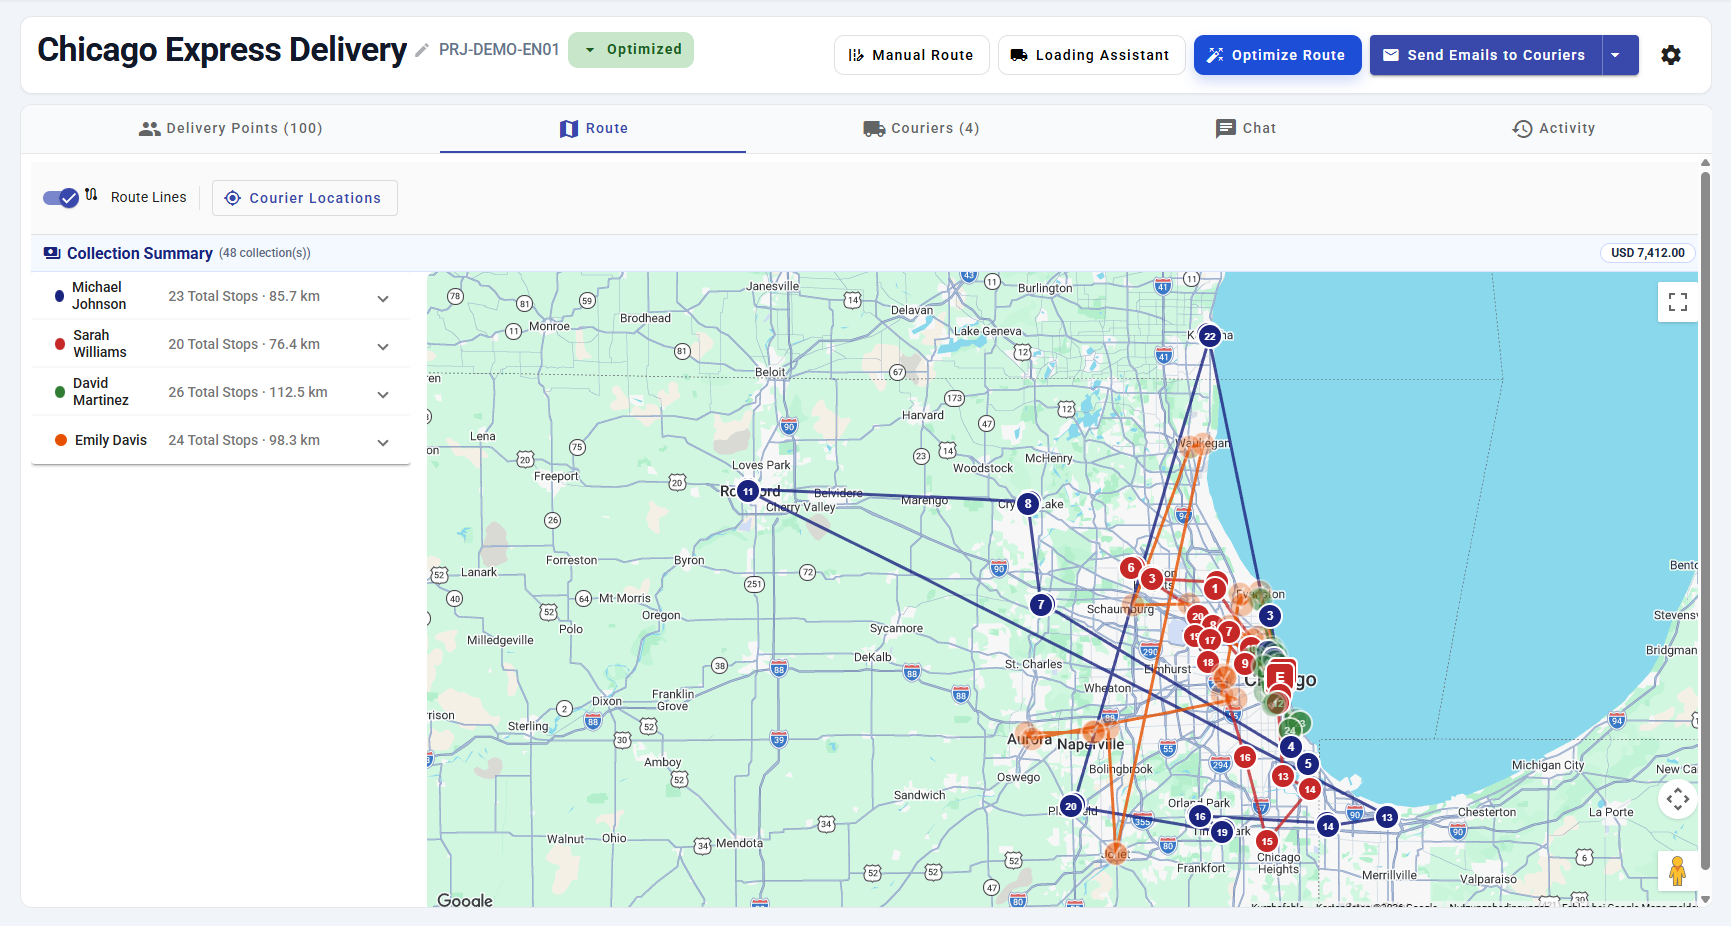Select blue map marker 4
The width and height of the screenshot is (1731, 926).
pyautogui.click(x=1291, y=746)
